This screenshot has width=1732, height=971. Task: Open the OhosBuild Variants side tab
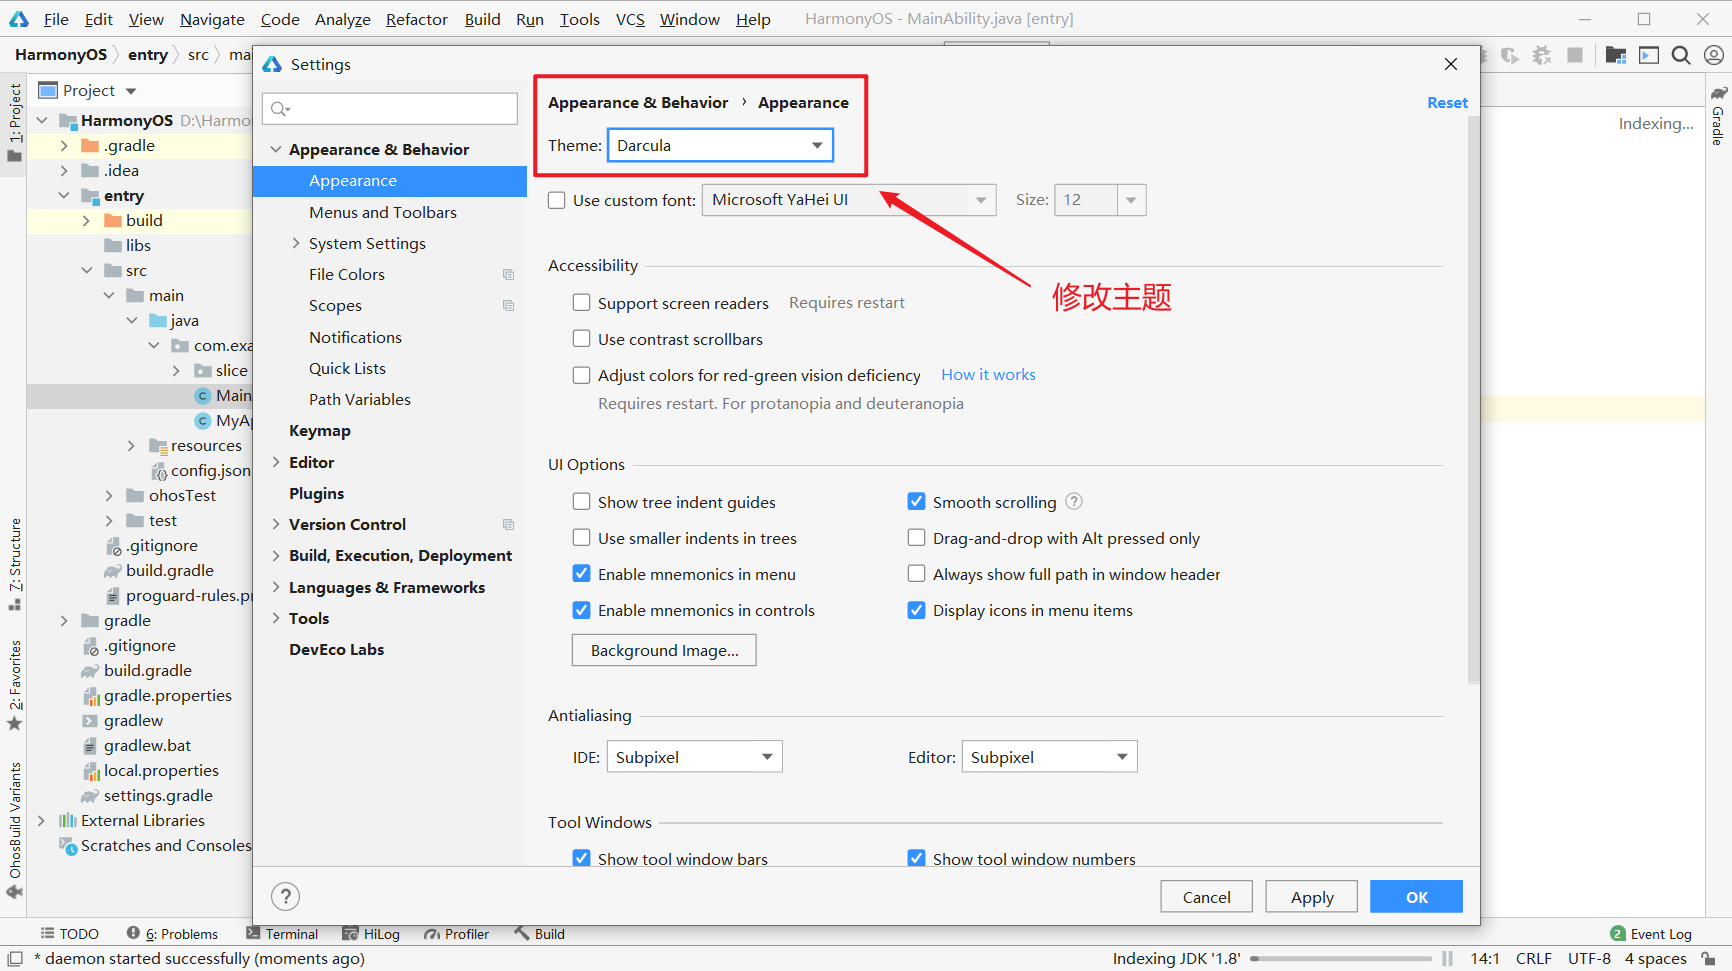(15, 830)
